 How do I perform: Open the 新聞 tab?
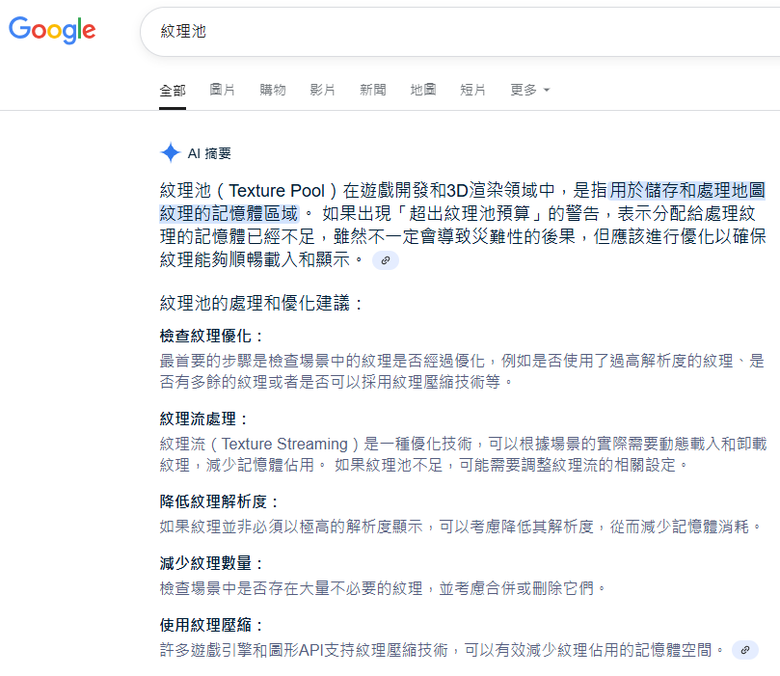(x=373, y=90)
